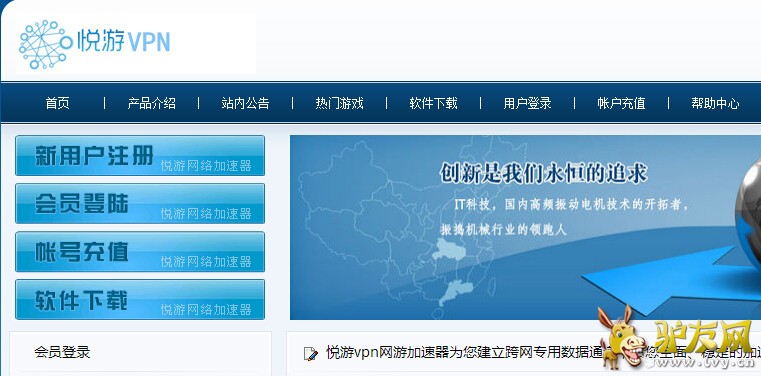Click the 会员登录 panel heading

[62, 352]
